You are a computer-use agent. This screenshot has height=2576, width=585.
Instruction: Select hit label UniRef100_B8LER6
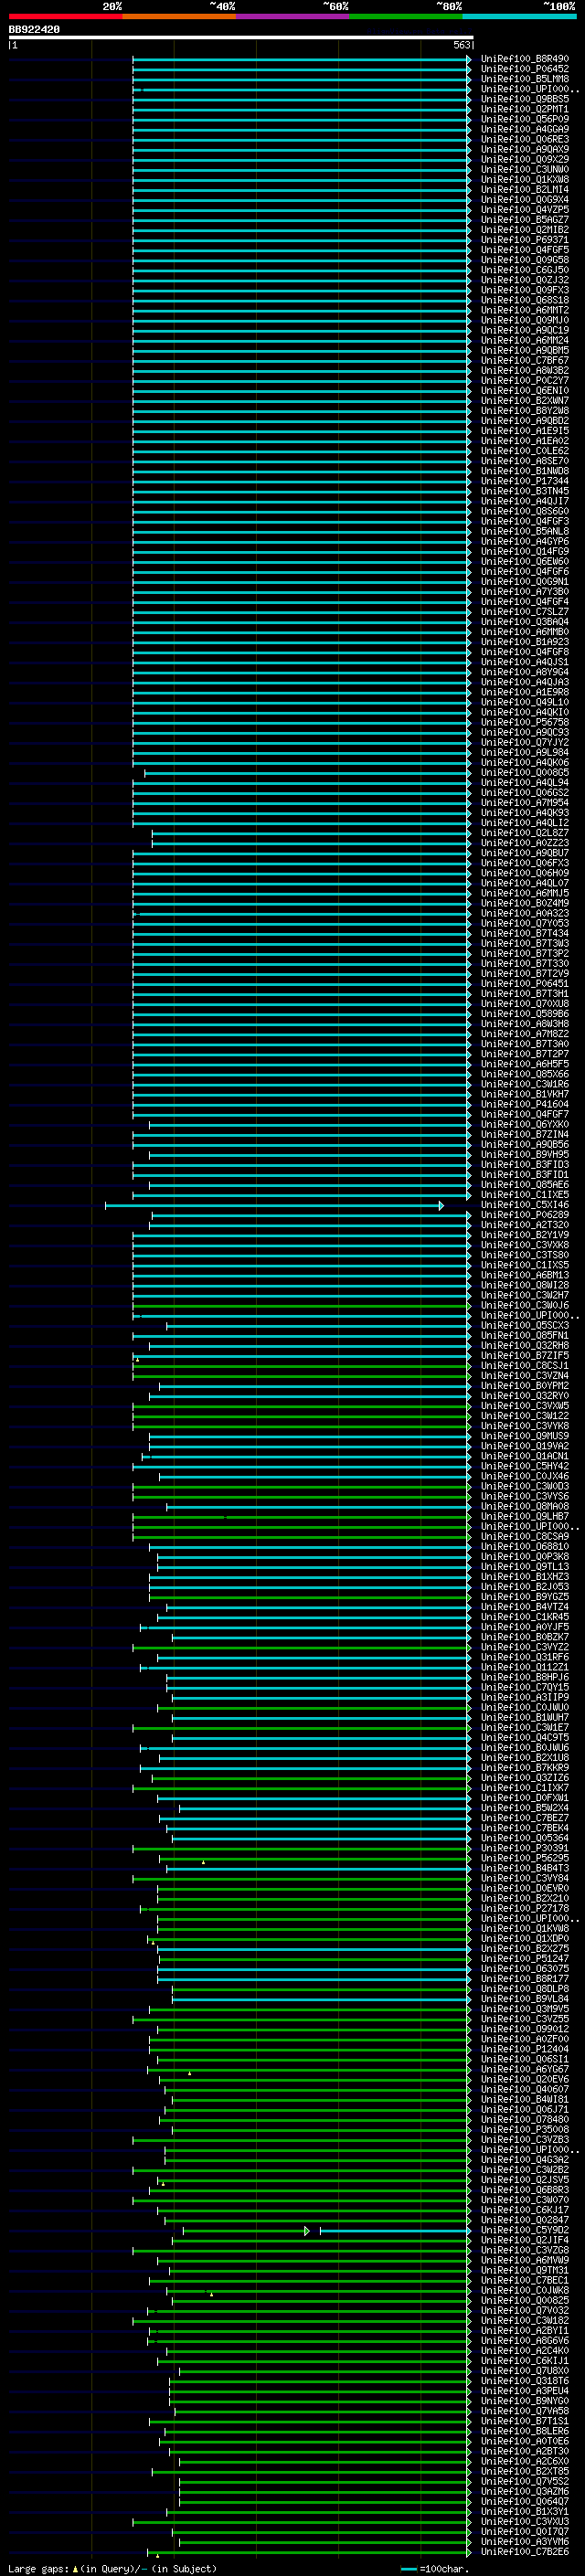tap(525, 2430)
